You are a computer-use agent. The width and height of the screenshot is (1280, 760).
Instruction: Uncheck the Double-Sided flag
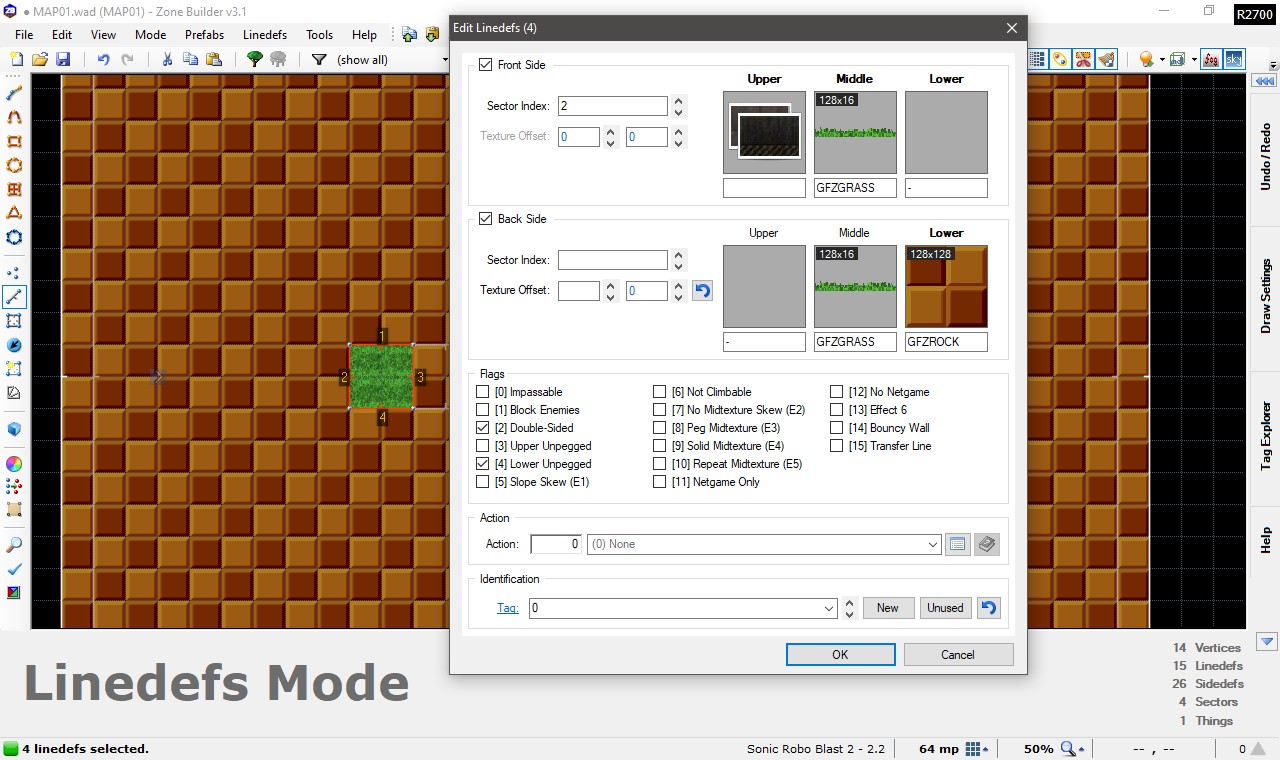click(484, 428)
